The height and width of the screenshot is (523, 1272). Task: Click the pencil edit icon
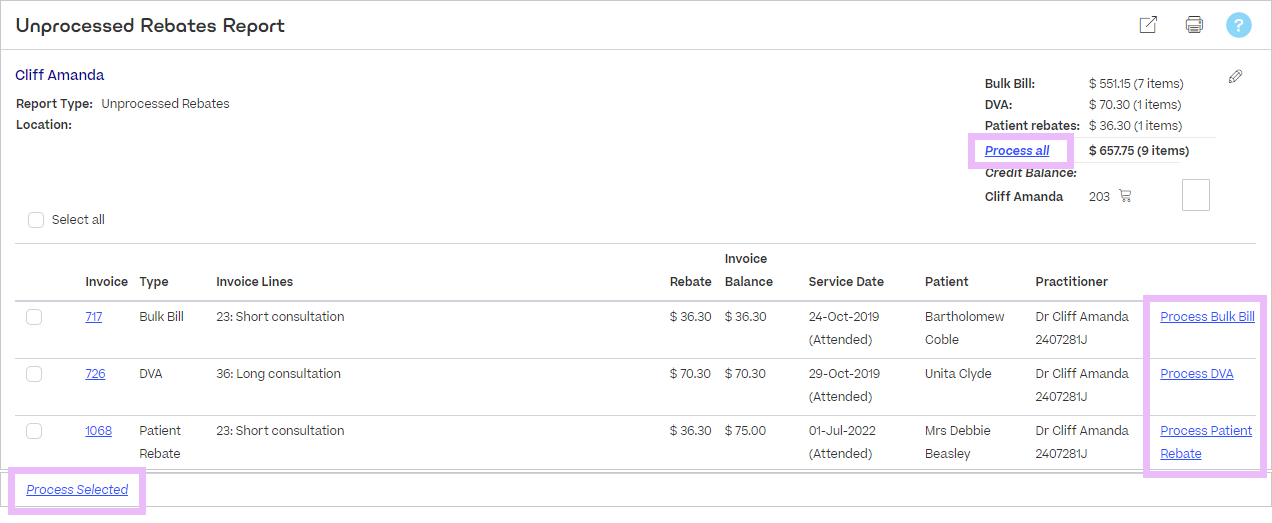[x=1235, y=76]
